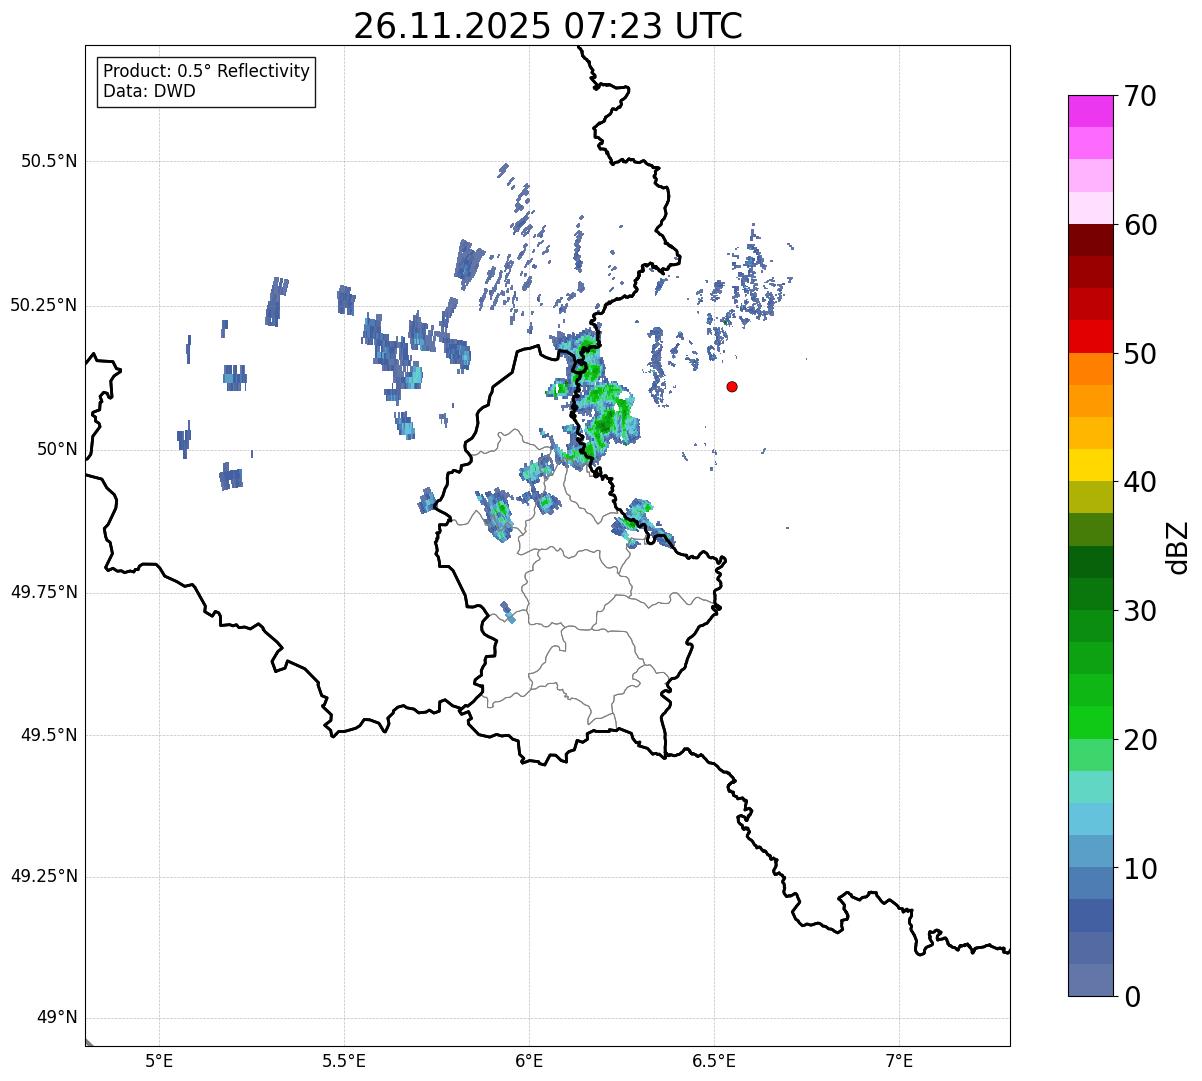Click the colorbar tick label "60"
The width and height of the screenshot is (1202, 1081).
[1140, 225]
